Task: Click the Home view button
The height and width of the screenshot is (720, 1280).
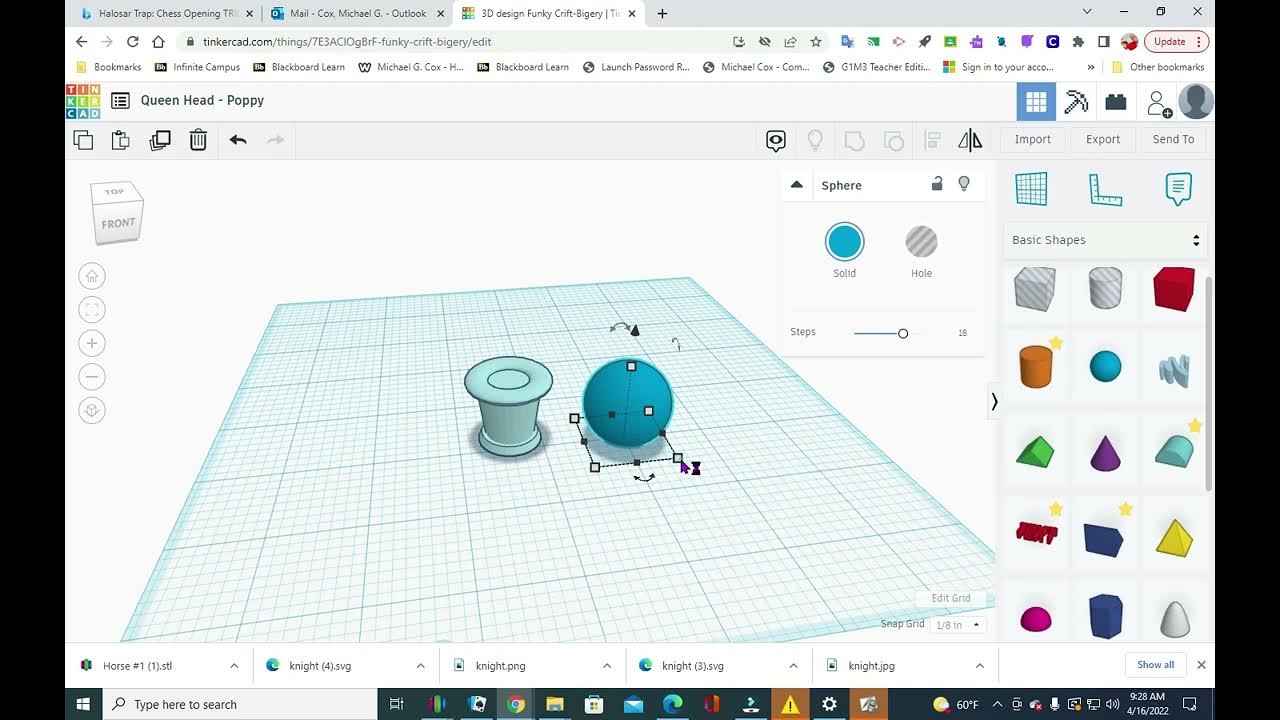Action: click(92, 276)
